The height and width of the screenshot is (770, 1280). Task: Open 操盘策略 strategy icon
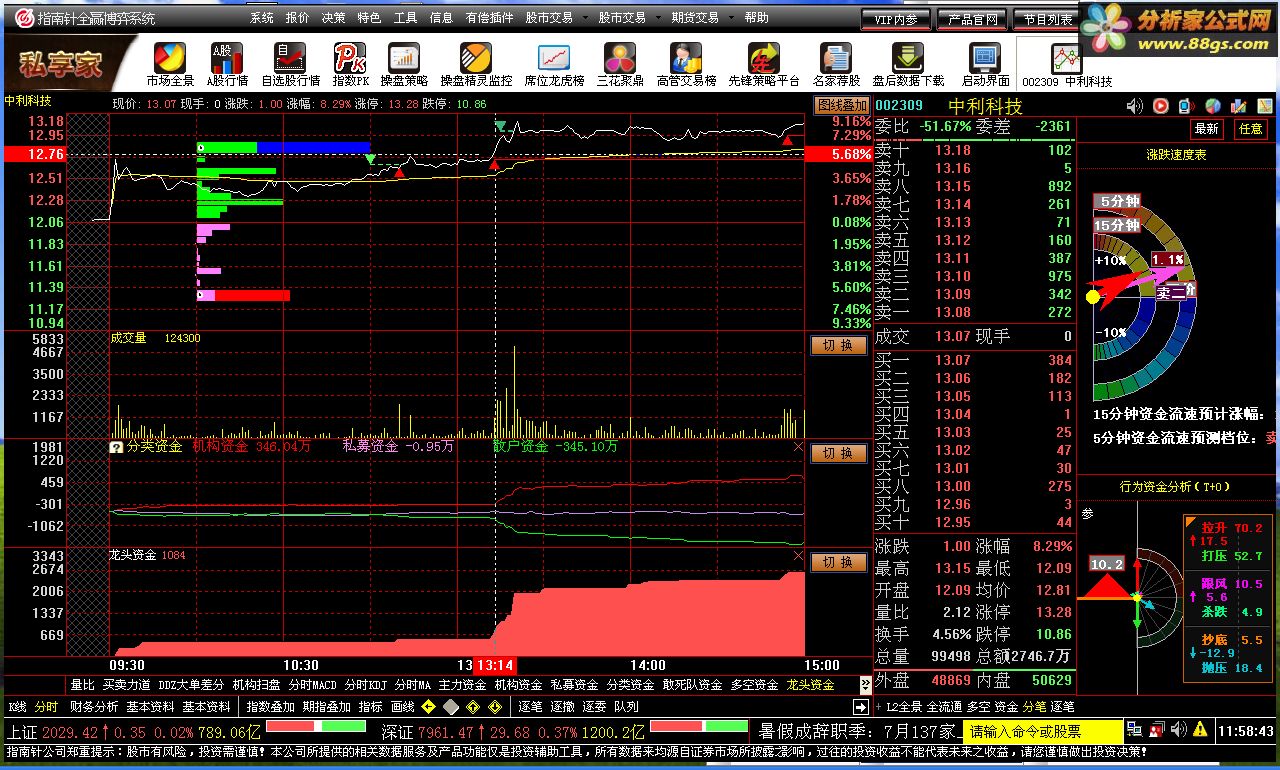click(x=404, y=64)
